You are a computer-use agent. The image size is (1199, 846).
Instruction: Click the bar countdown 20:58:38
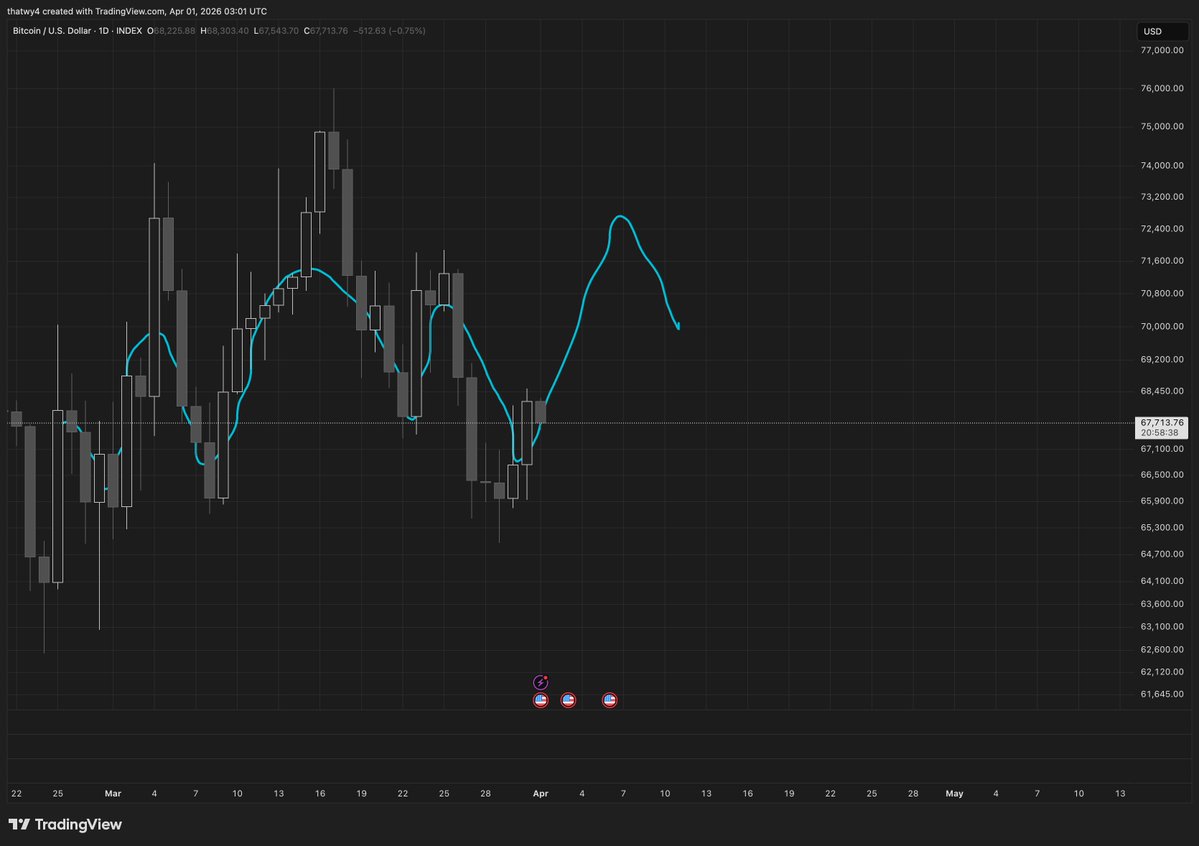[1159, 433]
